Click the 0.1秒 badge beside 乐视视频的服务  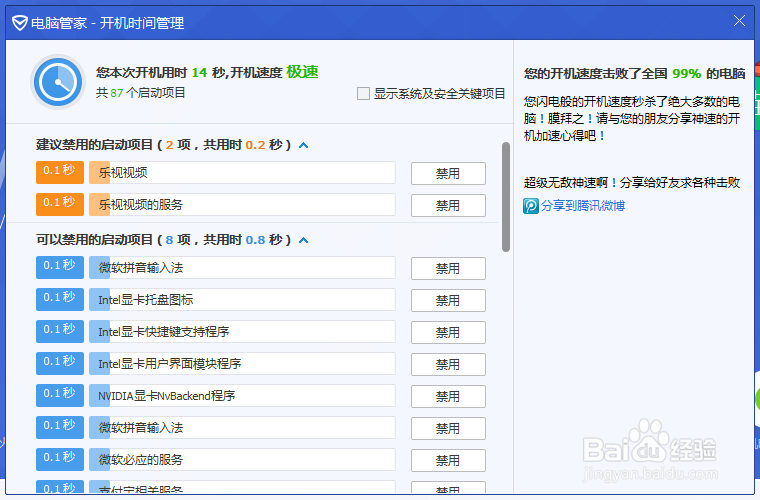[60, 204]
